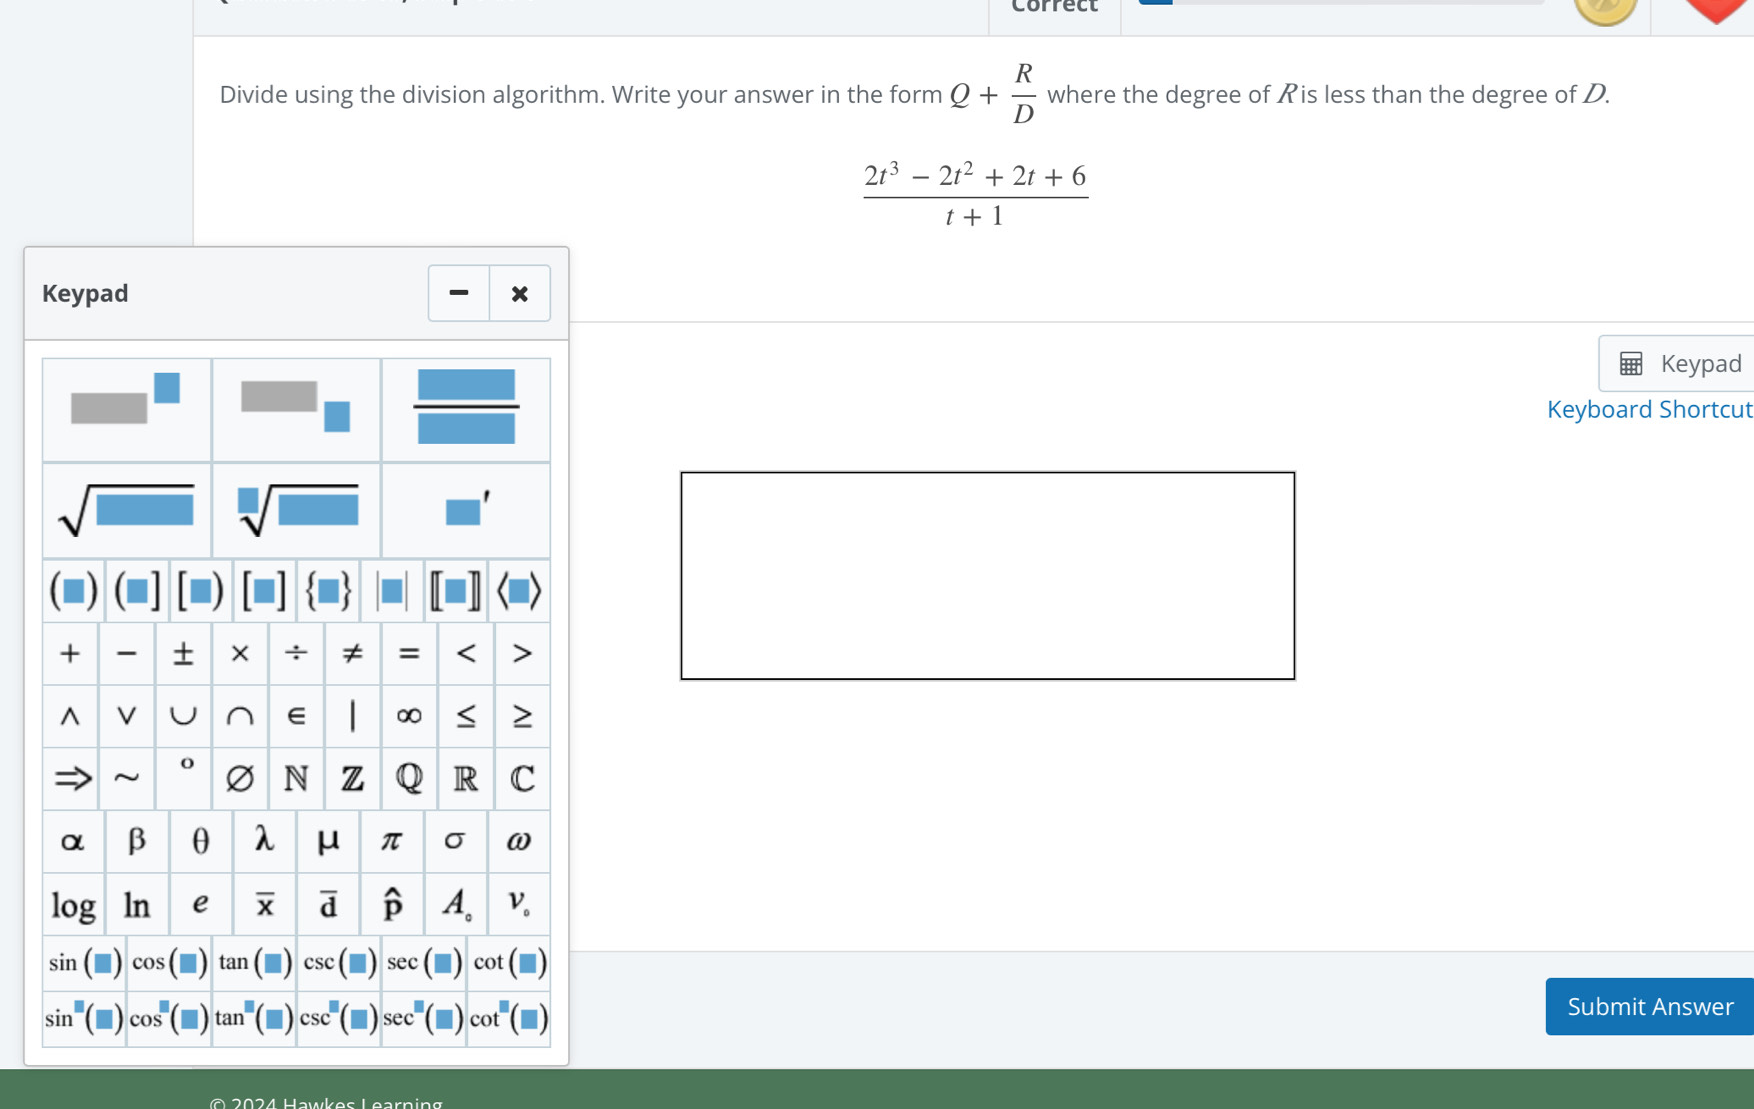Select the sin function button
Viewport: 1754px width, 1109px height.
coord(84,962)
